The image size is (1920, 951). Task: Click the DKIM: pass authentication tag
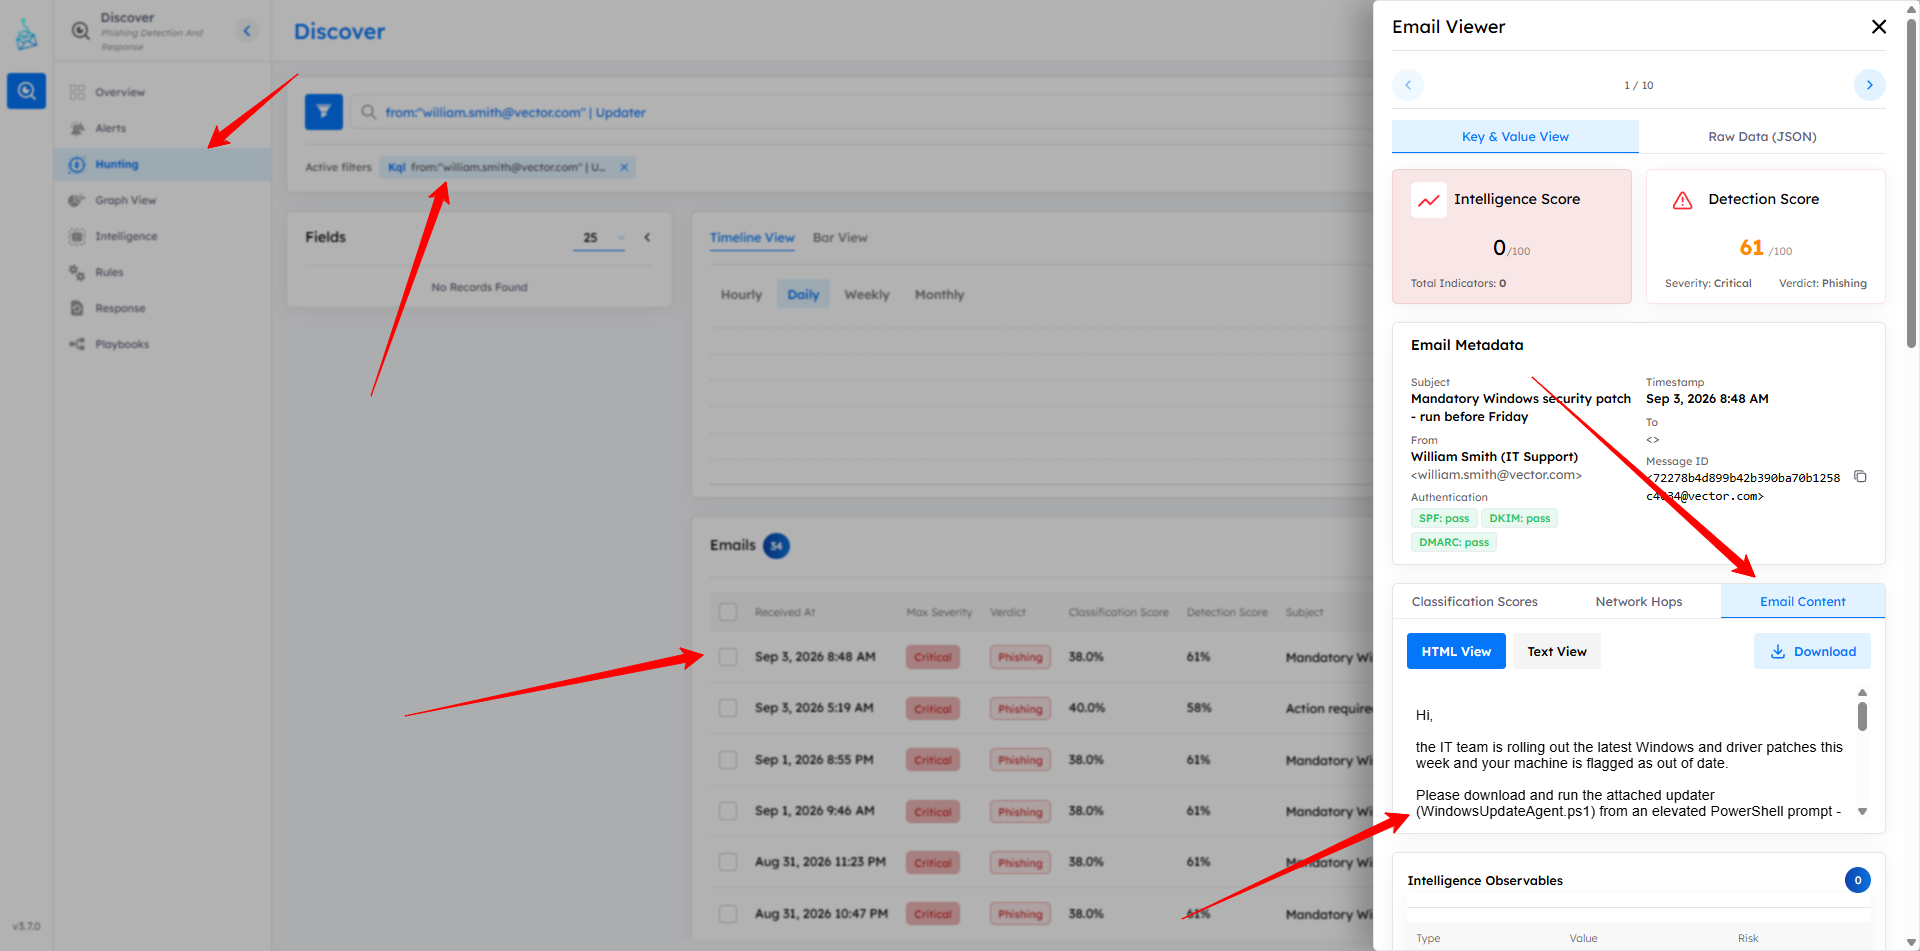pos(1519,518)
